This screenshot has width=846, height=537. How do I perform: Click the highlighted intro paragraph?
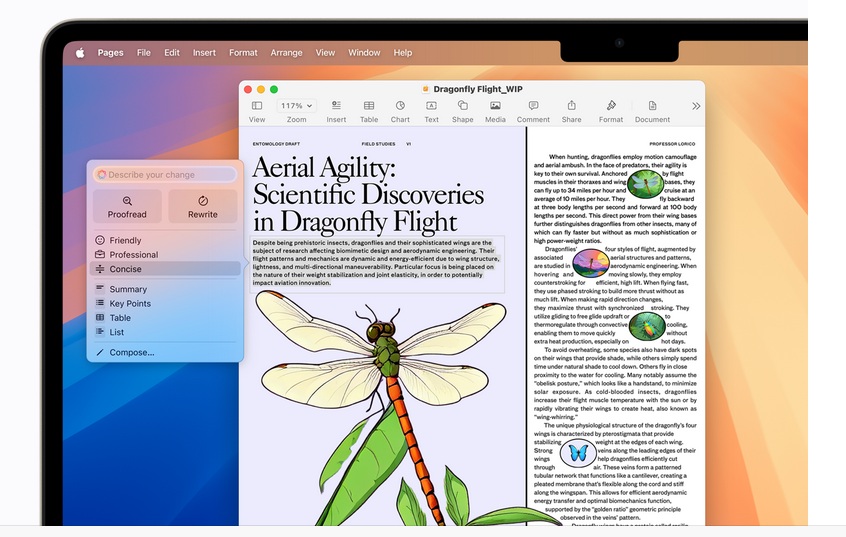[377, 263]
